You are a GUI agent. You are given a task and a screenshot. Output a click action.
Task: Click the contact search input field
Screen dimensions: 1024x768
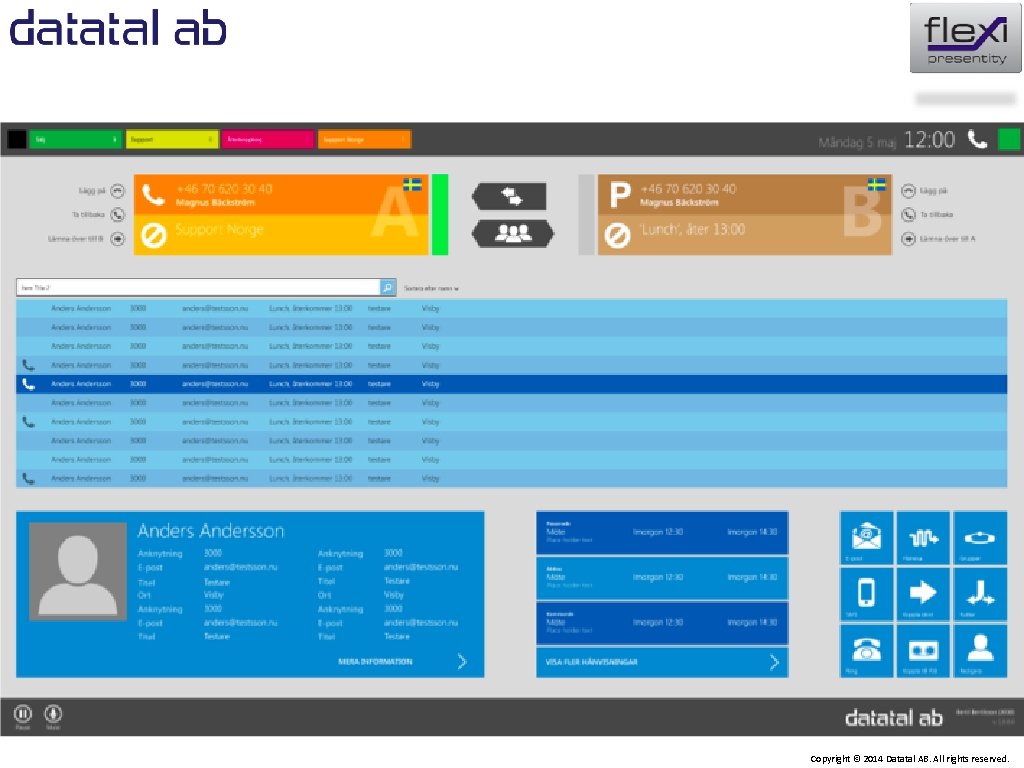tap(198, 287)
